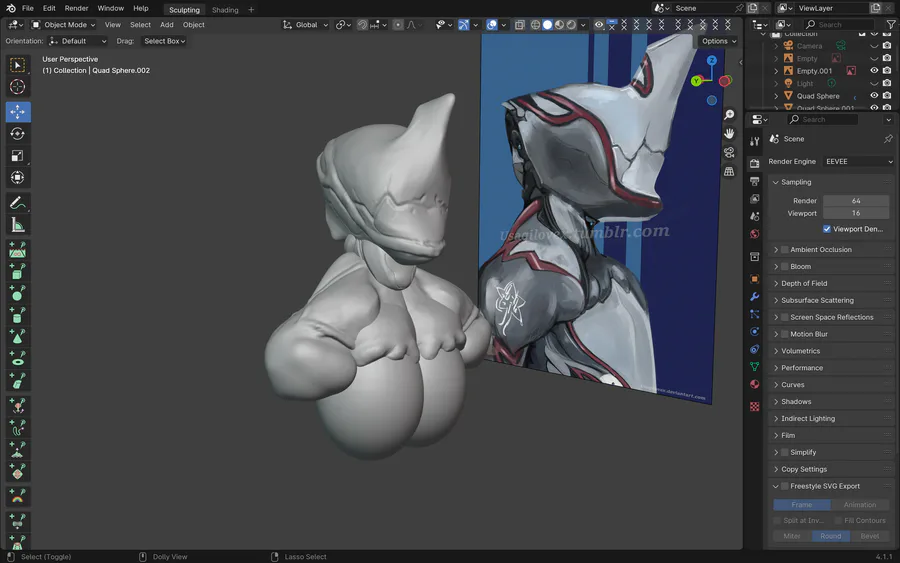The image size is (900, 563).
Task: Choose the Add Sphere sculpt primitive tool
Action: tap(18, 293)
